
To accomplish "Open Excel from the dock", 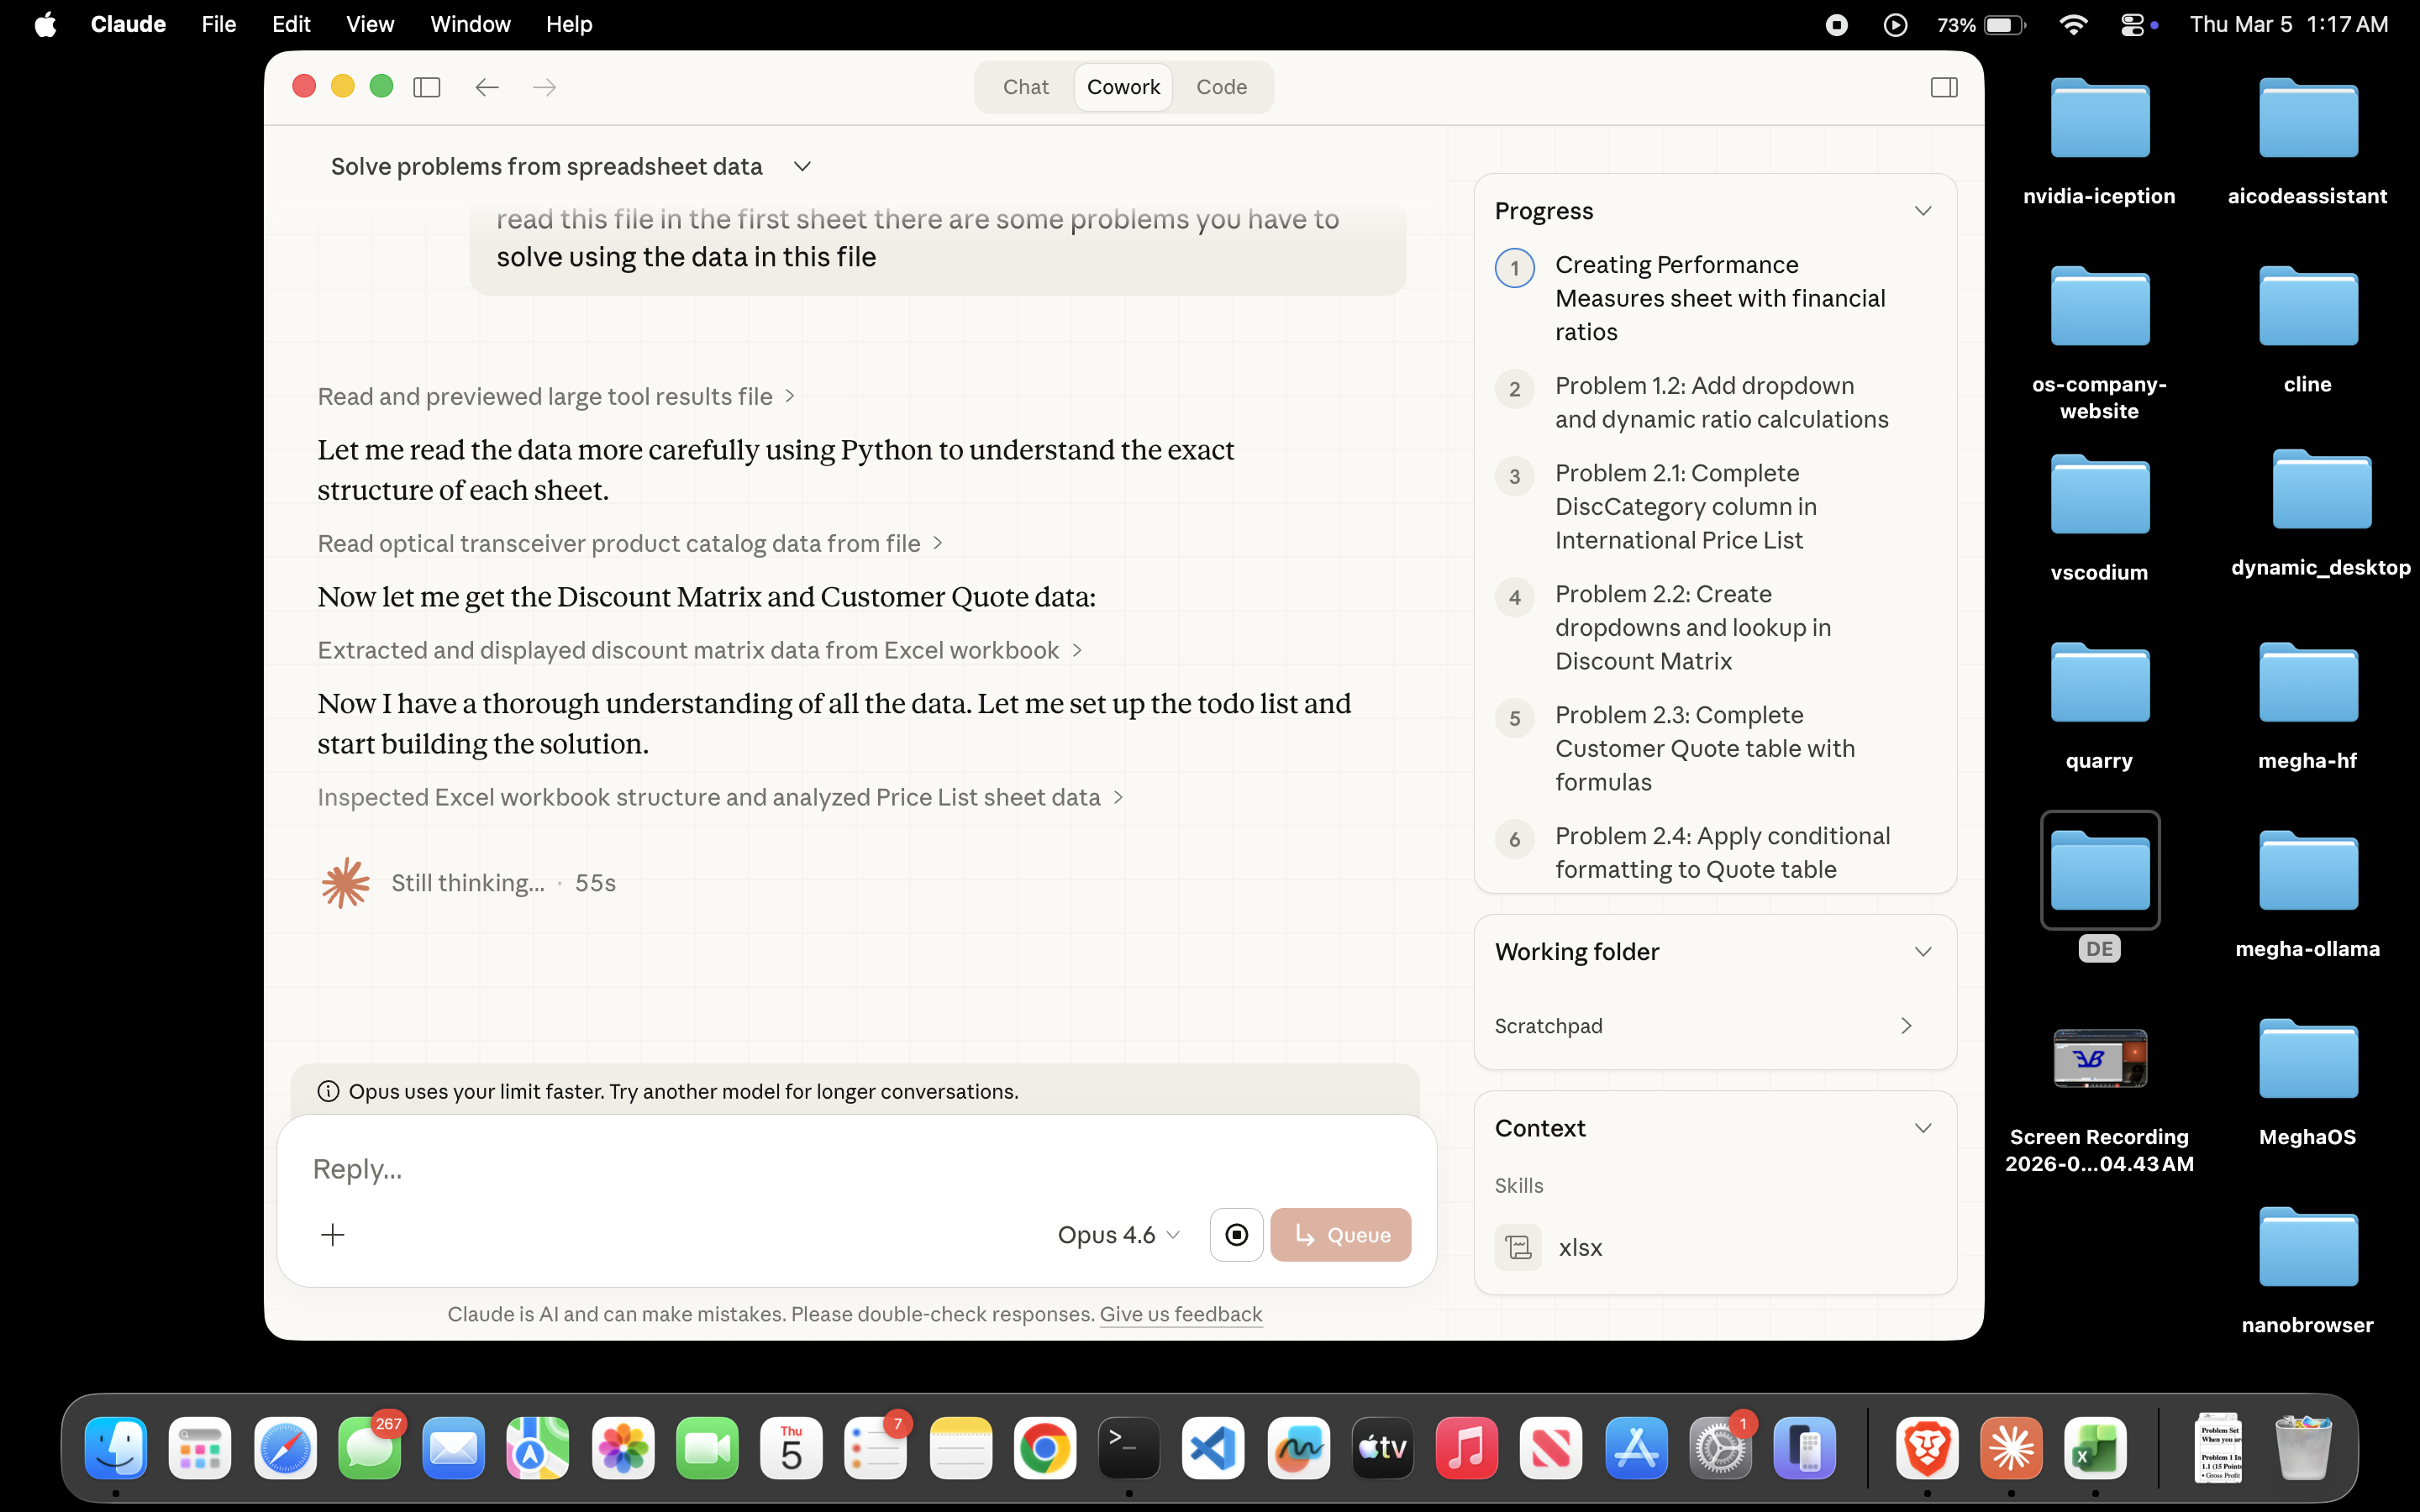I will 2095,1448.
